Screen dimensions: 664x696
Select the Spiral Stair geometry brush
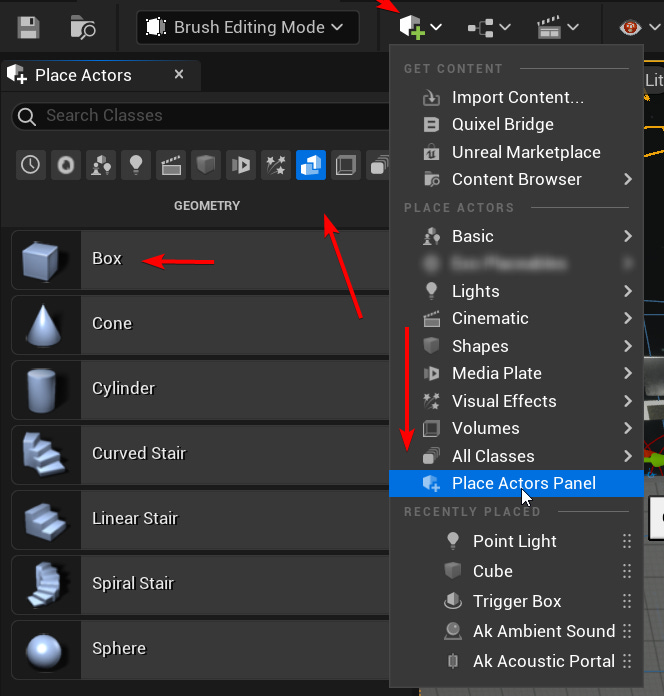pyautogui.click(x=200, y=584)
